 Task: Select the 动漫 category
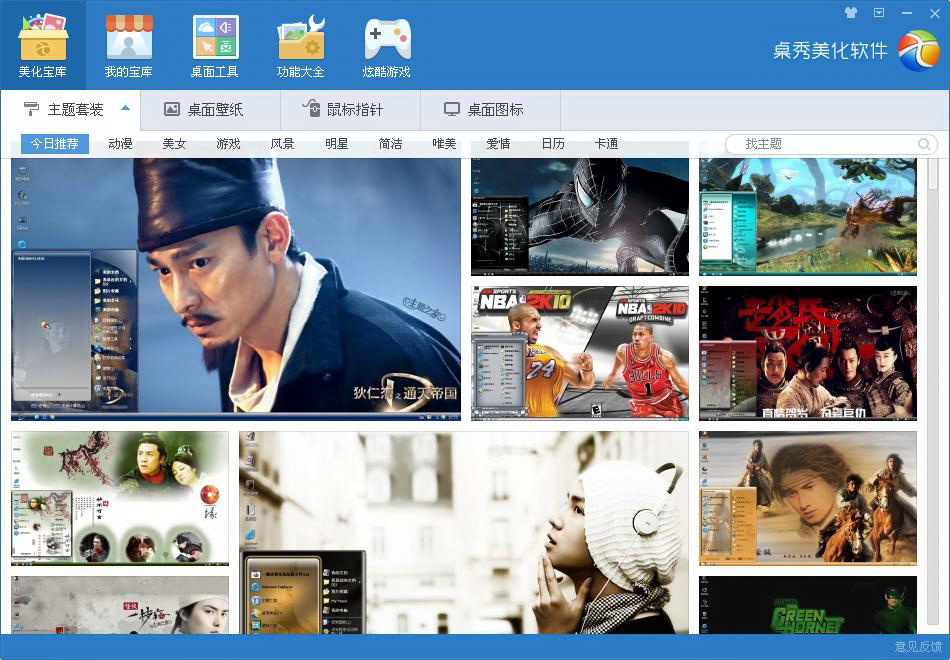coord(120,144)
